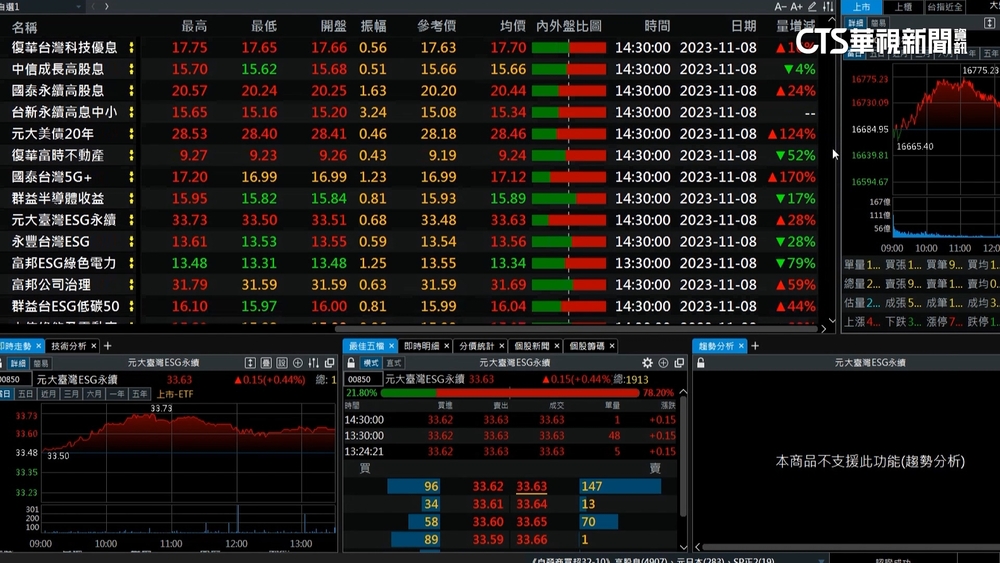Screen dimensions: 1000x563
Task: Decrease font size with the A- icon
Action: (x=777, y=7)
